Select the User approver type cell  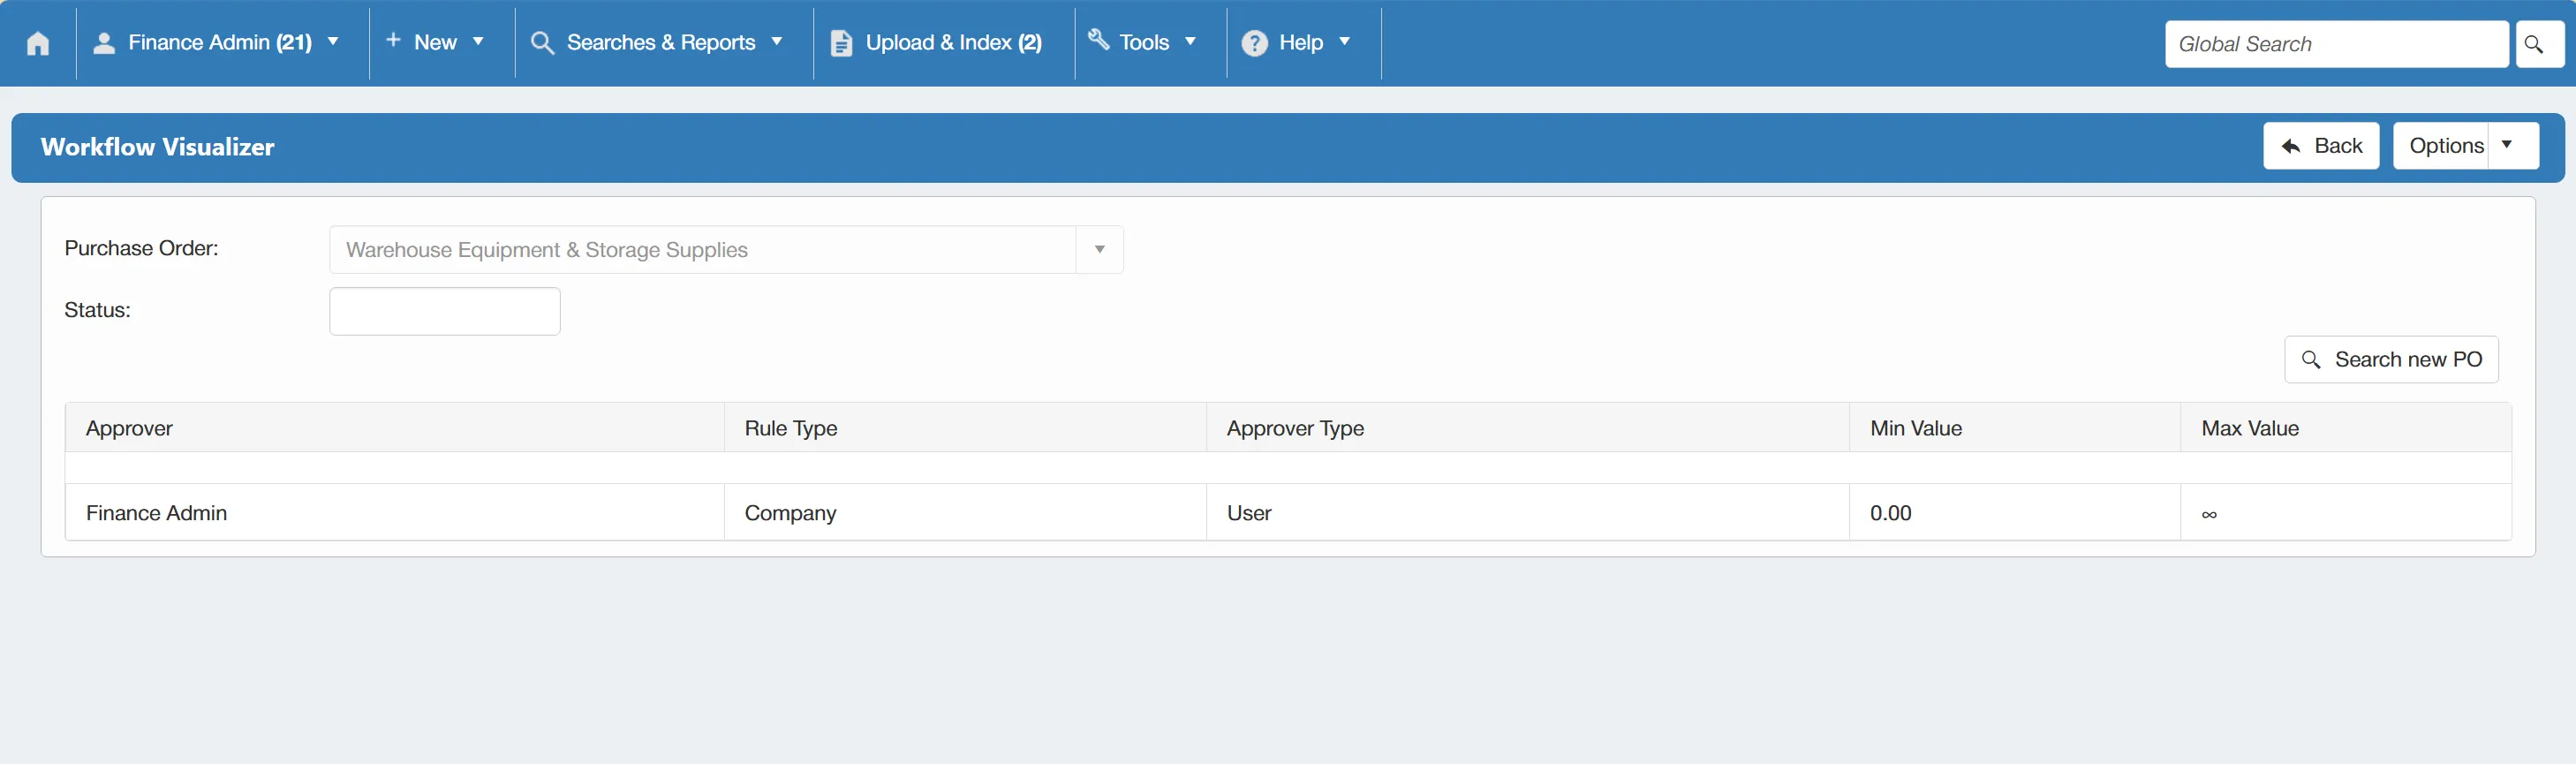tap(1528, 513)
